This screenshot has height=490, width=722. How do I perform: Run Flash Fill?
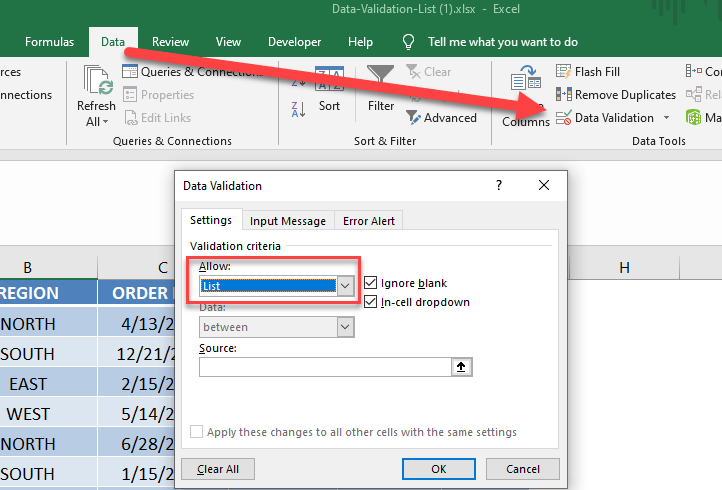click(x=588, y=72)
